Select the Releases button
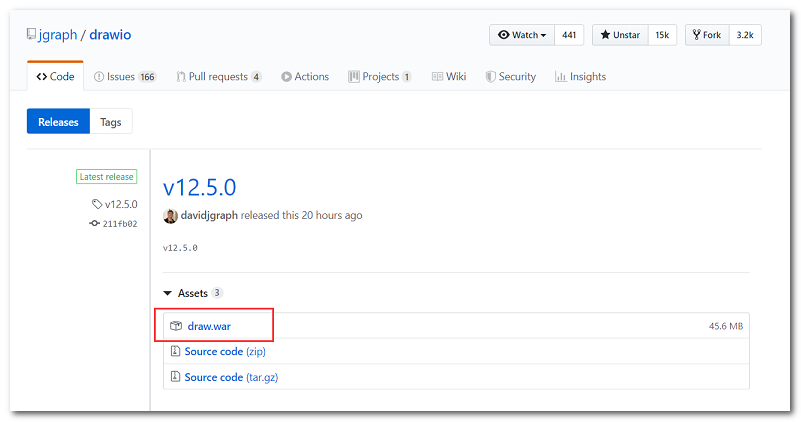Screen dimensions: 801x422 58,122
